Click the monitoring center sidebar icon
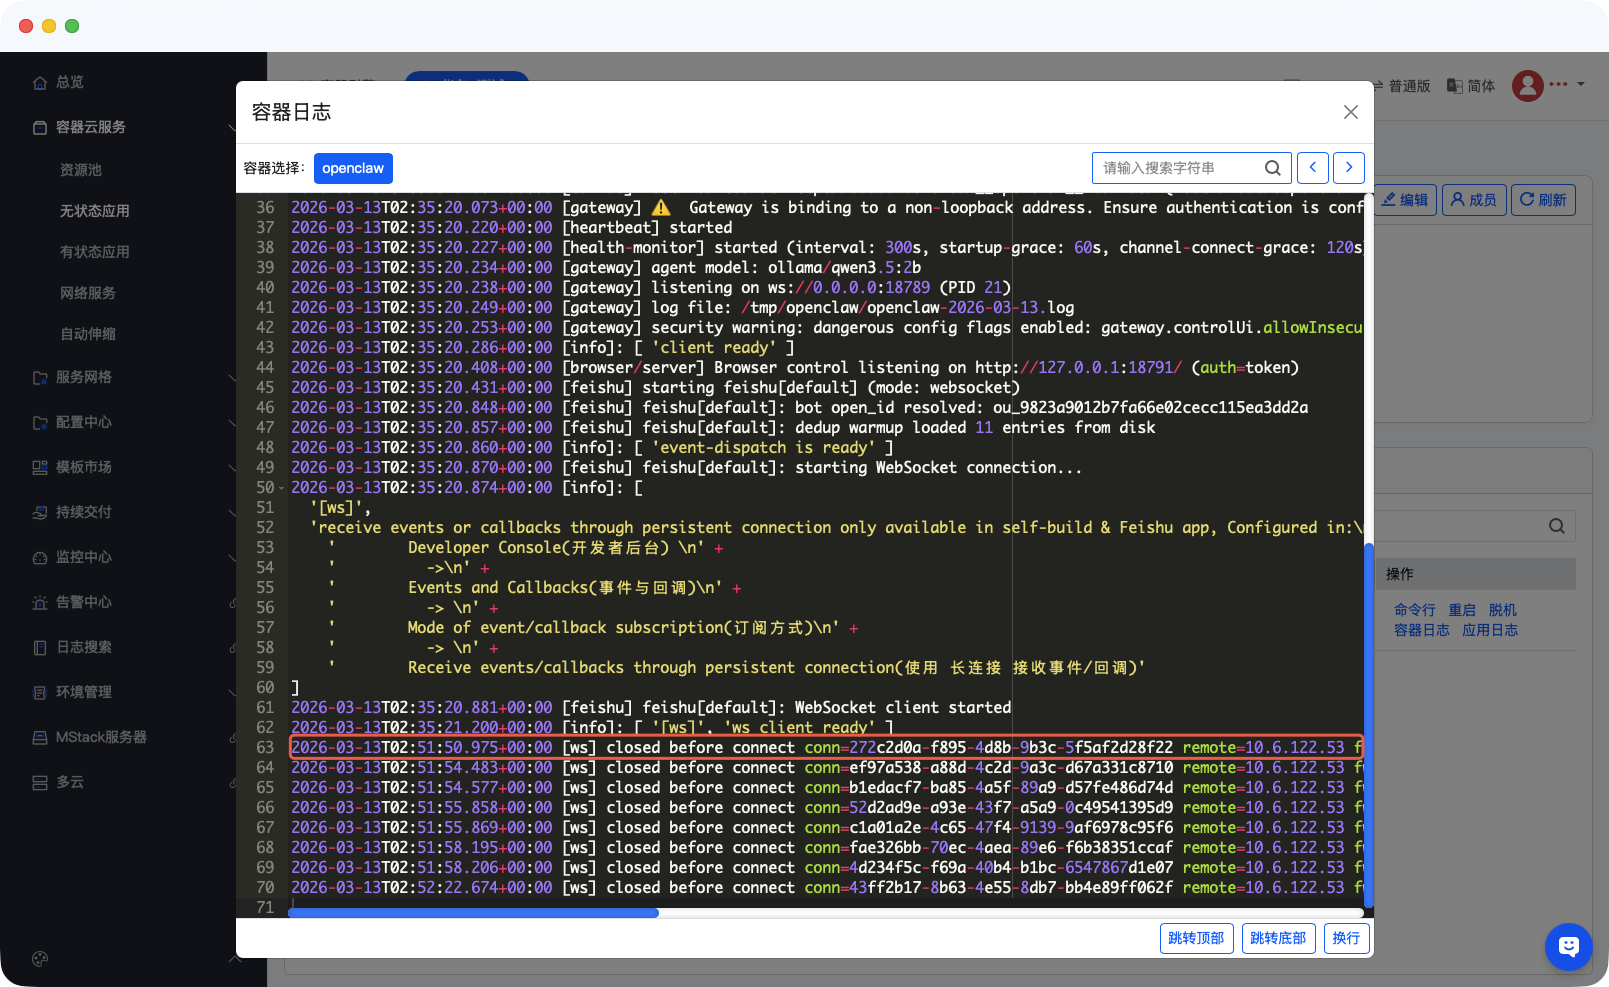Viewport: 1609px width, 987px height. pos(40,558)
